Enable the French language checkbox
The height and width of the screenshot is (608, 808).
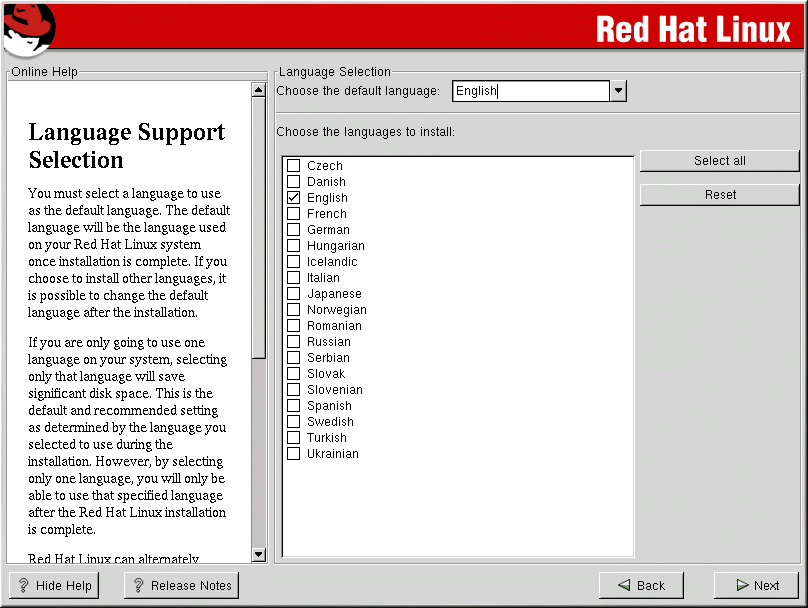[x=294, y=214]
